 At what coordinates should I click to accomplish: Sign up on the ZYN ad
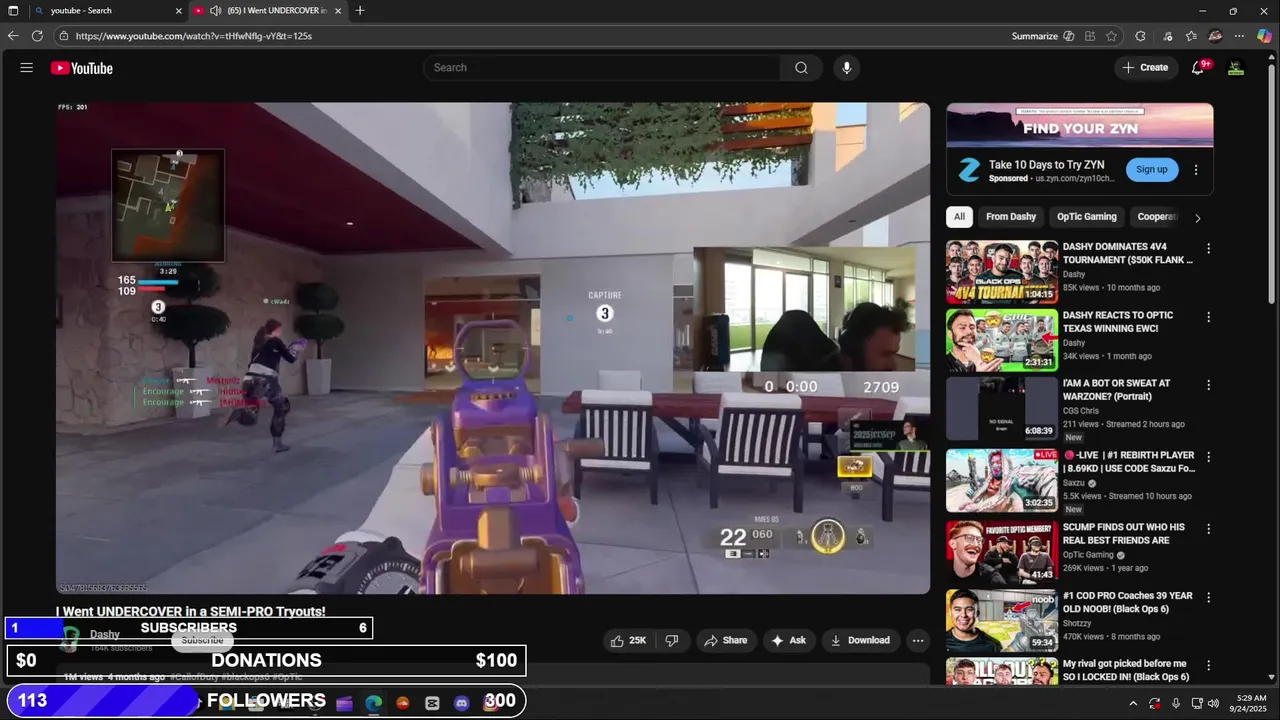pos(1152,170)
